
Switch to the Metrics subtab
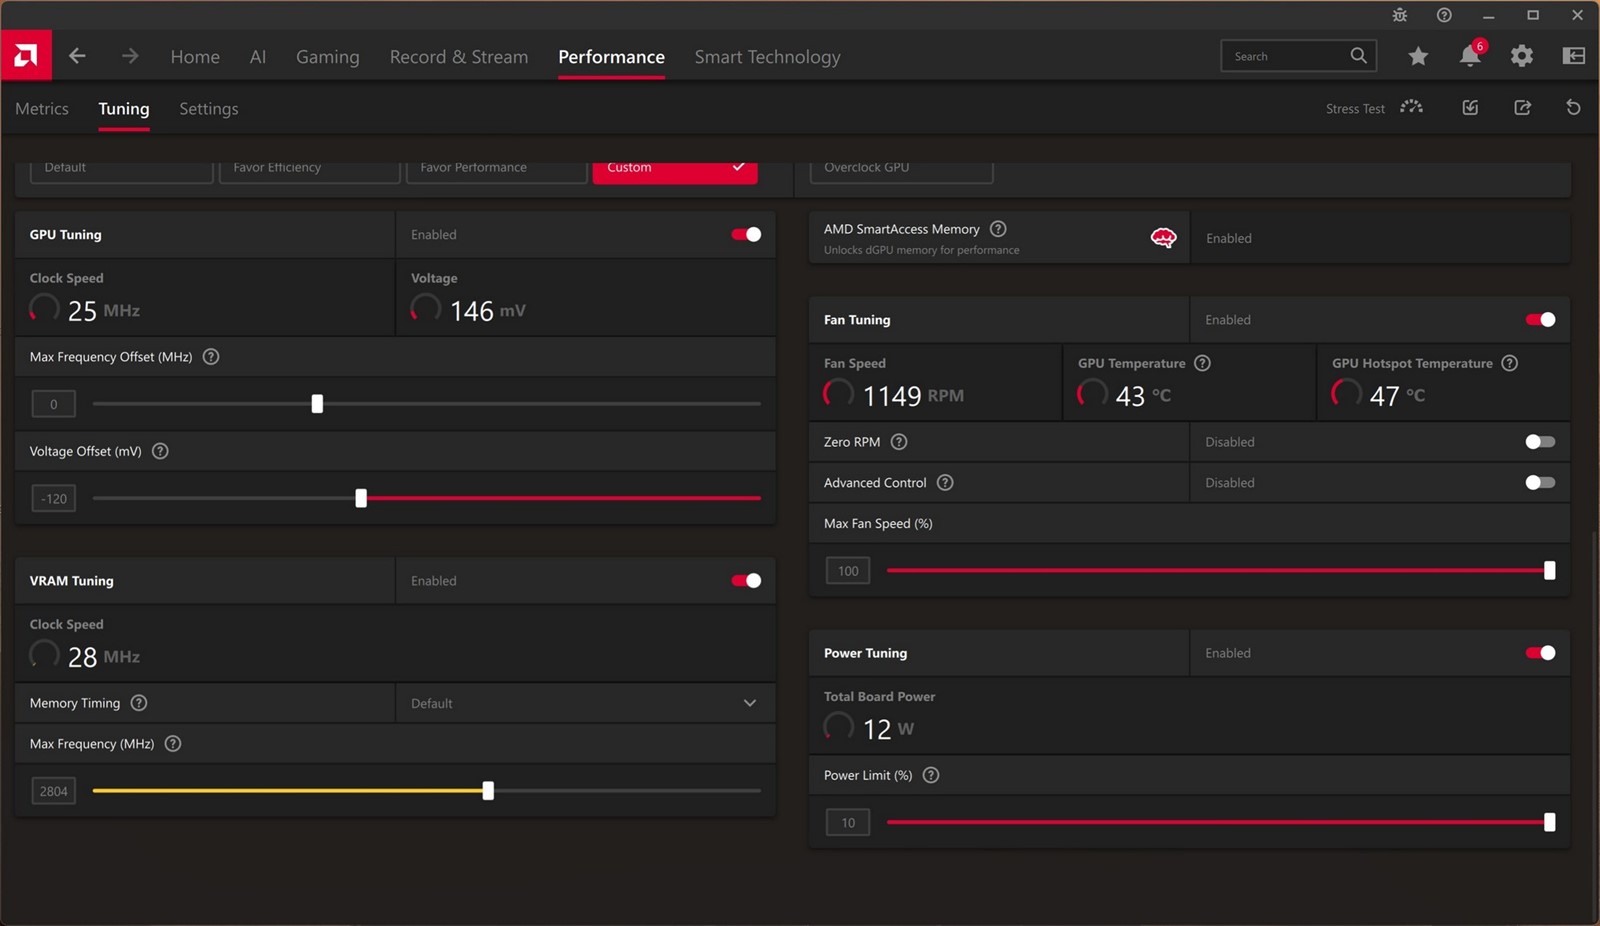(x=42, y=109)
